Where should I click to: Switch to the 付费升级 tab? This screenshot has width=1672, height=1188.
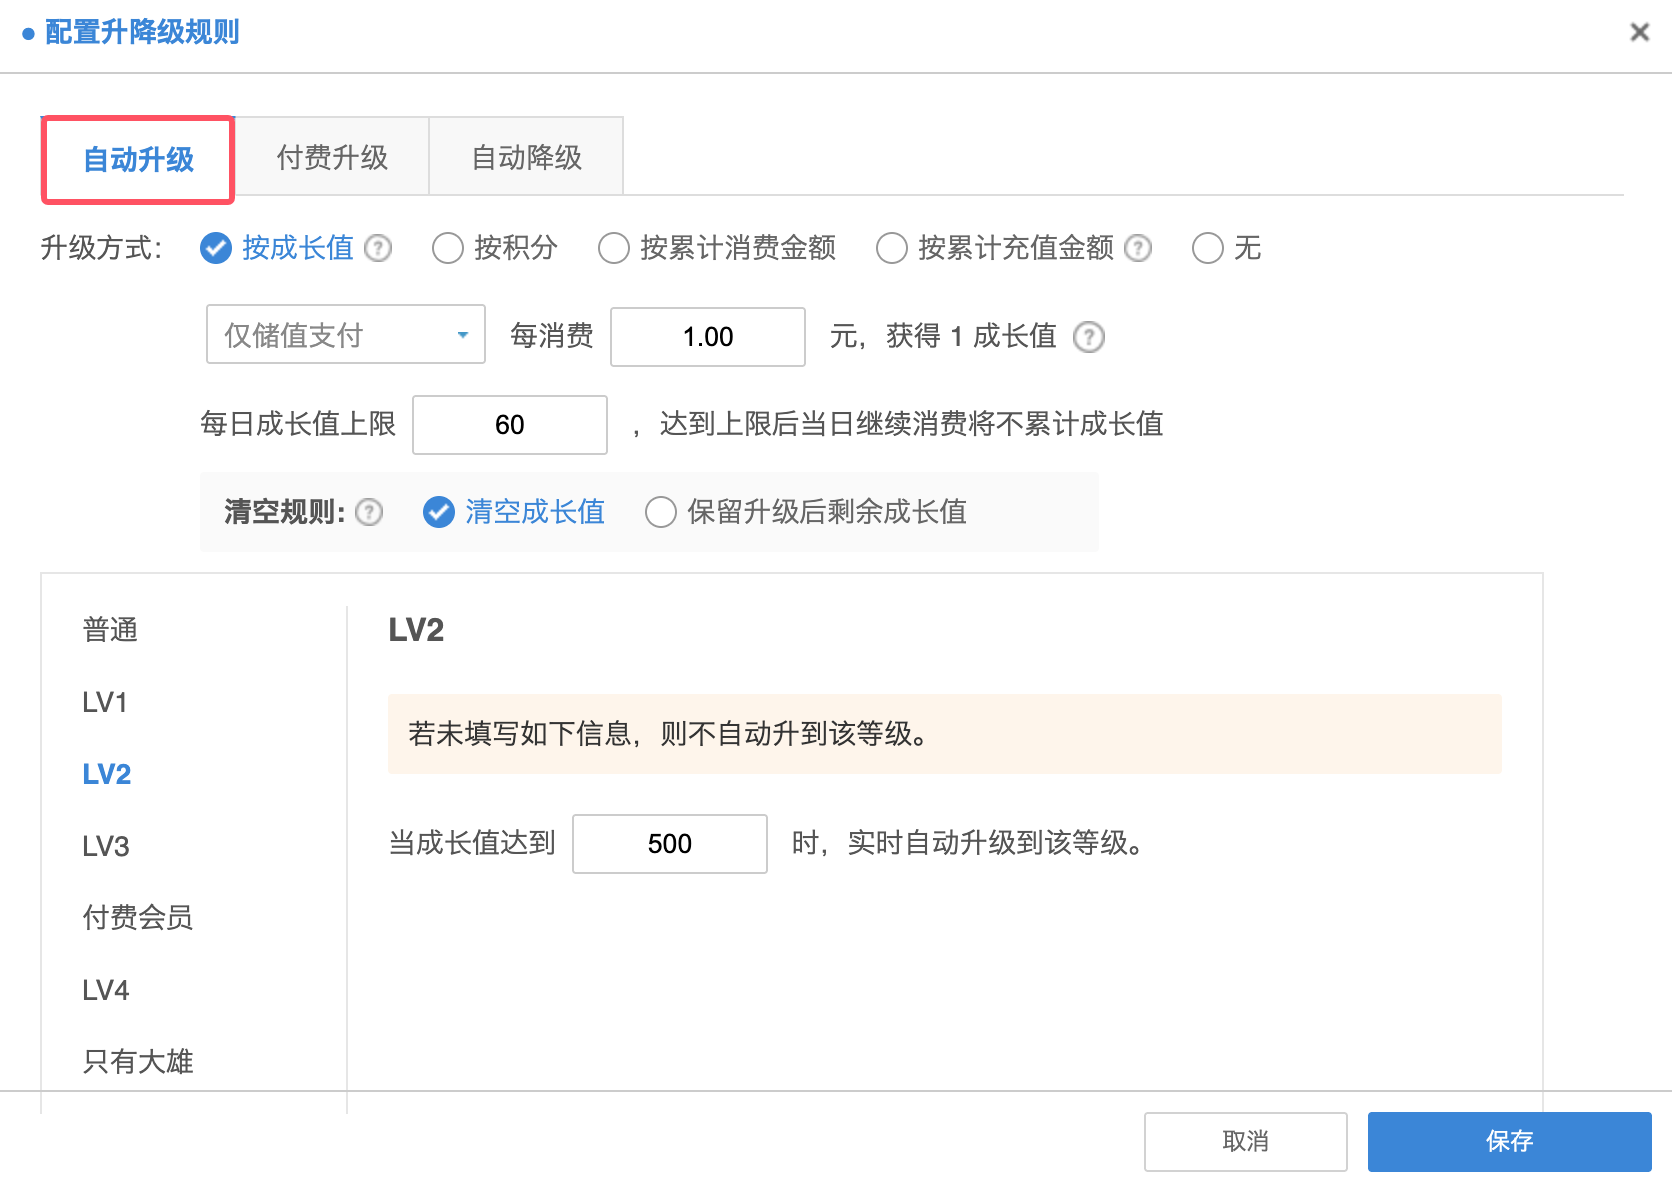pyautogui.click(x=332, y=157)
